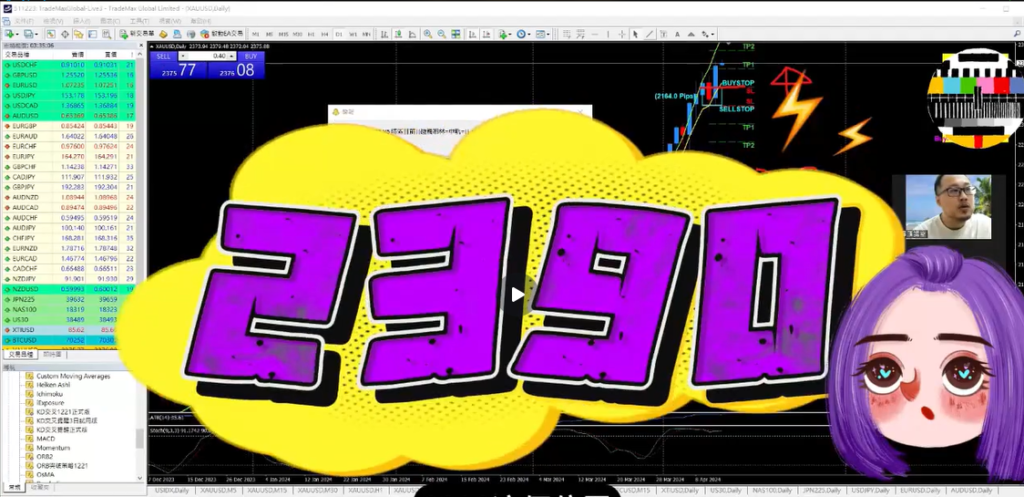The image size is (1024, 497).
Task: Draw a vertical line tool
Action: pos(609,34)
